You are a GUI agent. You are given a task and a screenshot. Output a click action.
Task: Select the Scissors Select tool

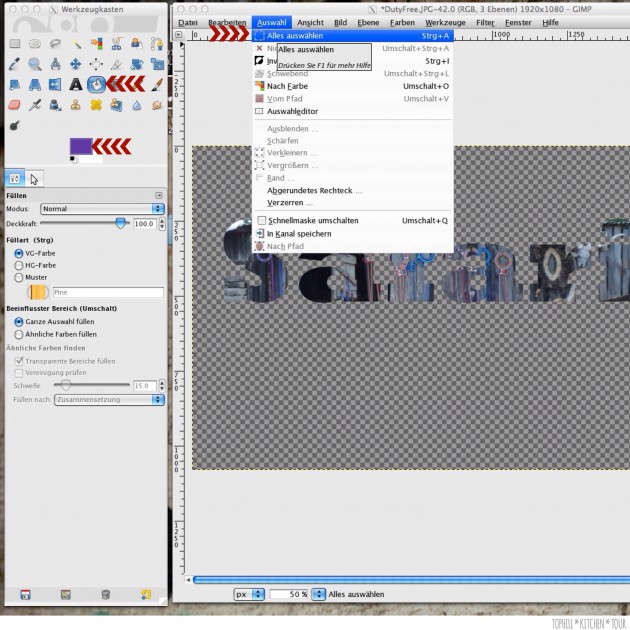point(117,43)
